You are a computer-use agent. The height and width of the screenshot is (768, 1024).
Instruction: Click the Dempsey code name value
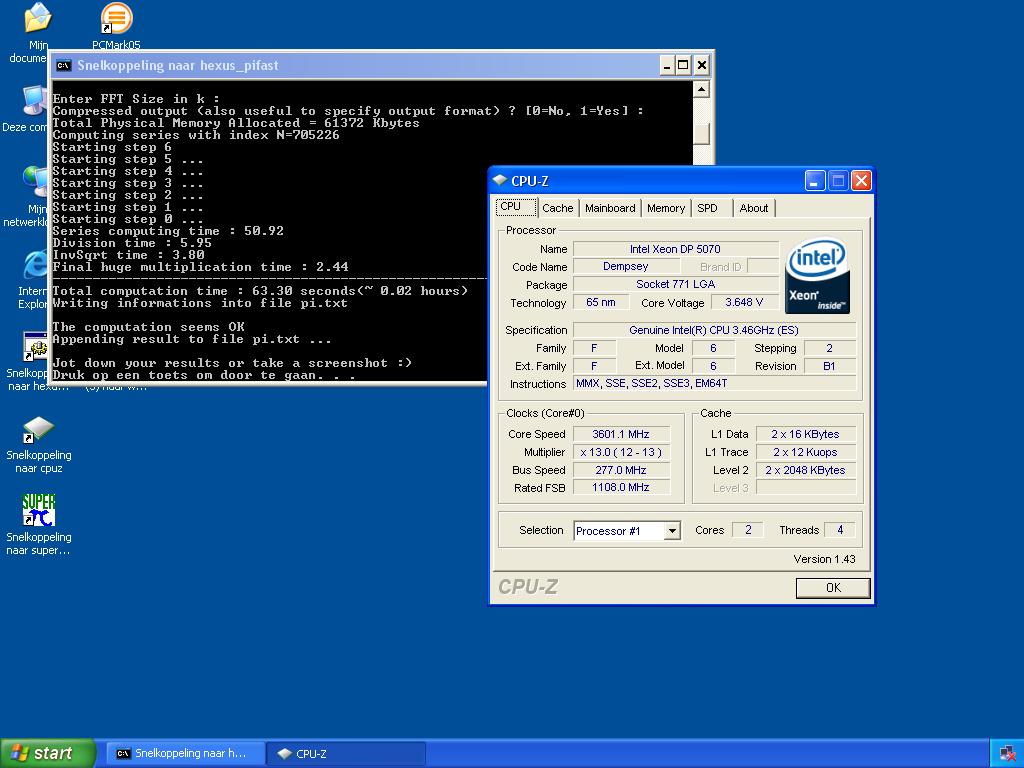tap(626, 266)
